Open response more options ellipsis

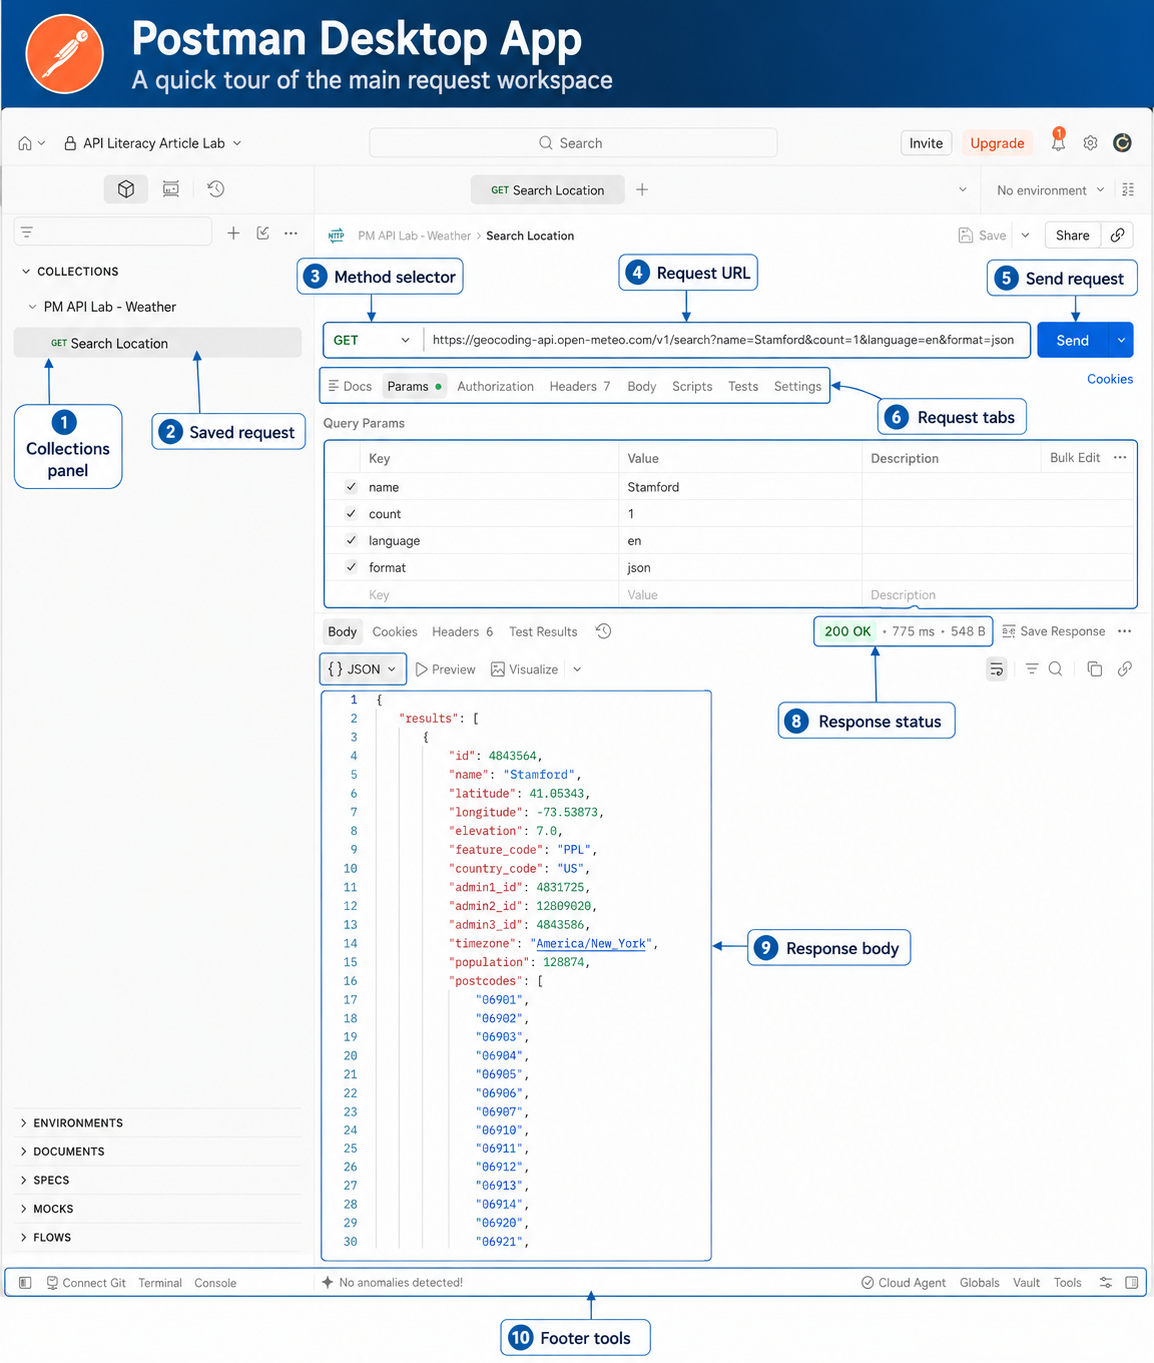coord(1124,631)
